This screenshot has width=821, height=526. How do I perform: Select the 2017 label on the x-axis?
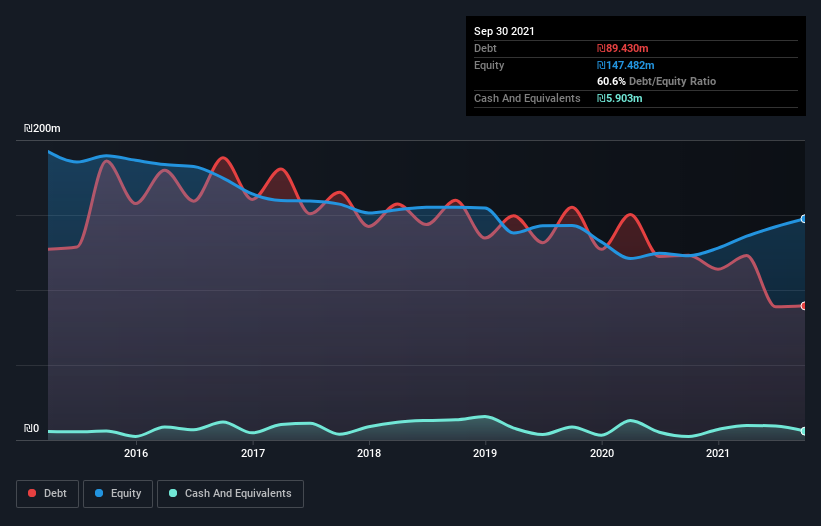pos(253,453)
